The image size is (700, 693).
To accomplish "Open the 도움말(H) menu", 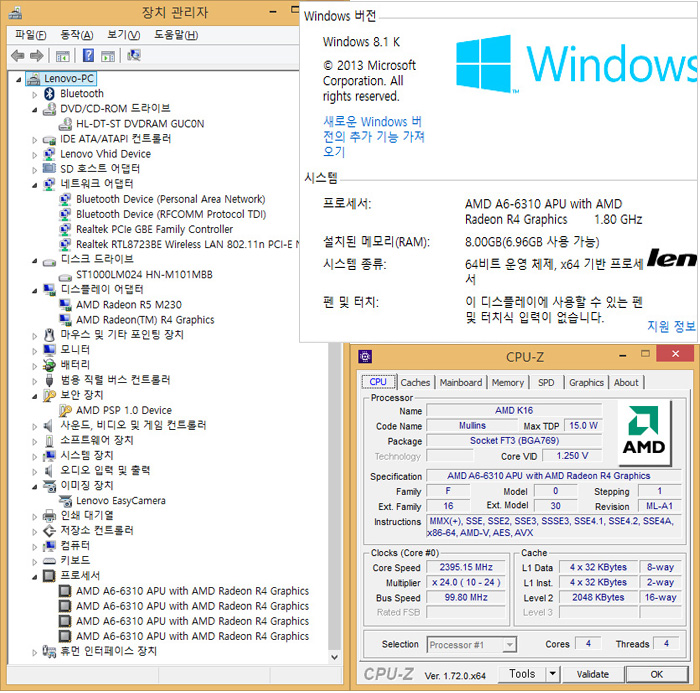I will [x=176, y=35].
